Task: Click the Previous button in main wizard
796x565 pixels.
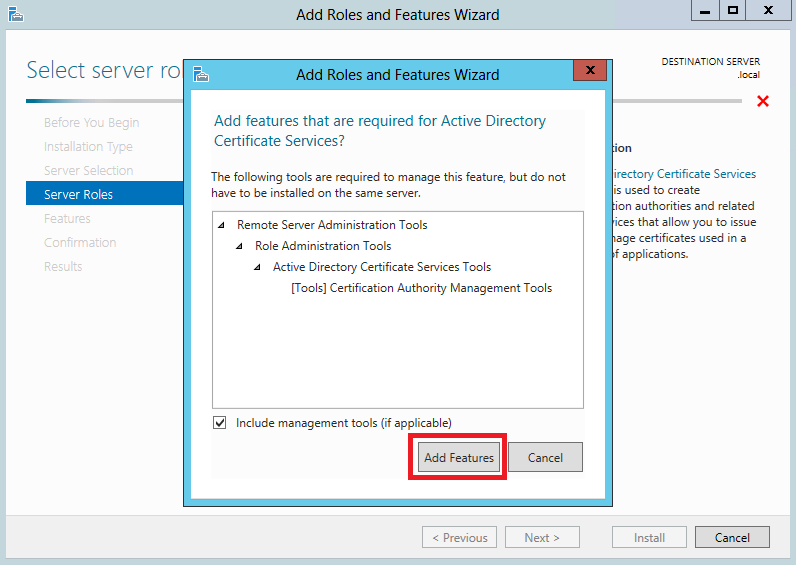Action: click(x=459, y=537)
